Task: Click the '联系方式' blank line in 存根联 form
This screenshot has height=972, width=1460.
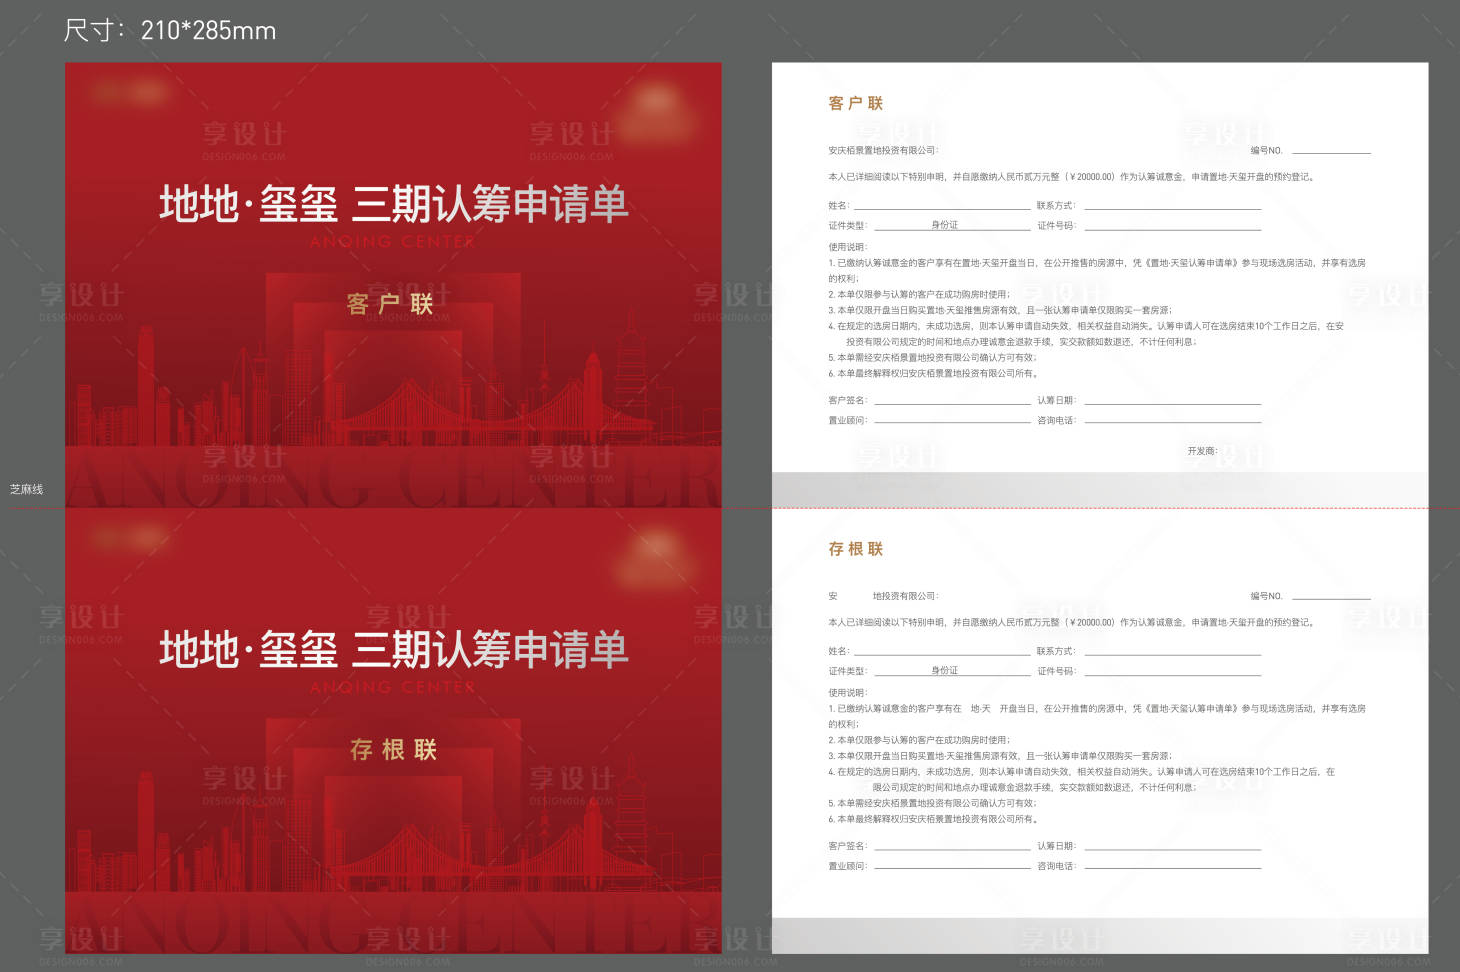Action: tap(1173, 654)
